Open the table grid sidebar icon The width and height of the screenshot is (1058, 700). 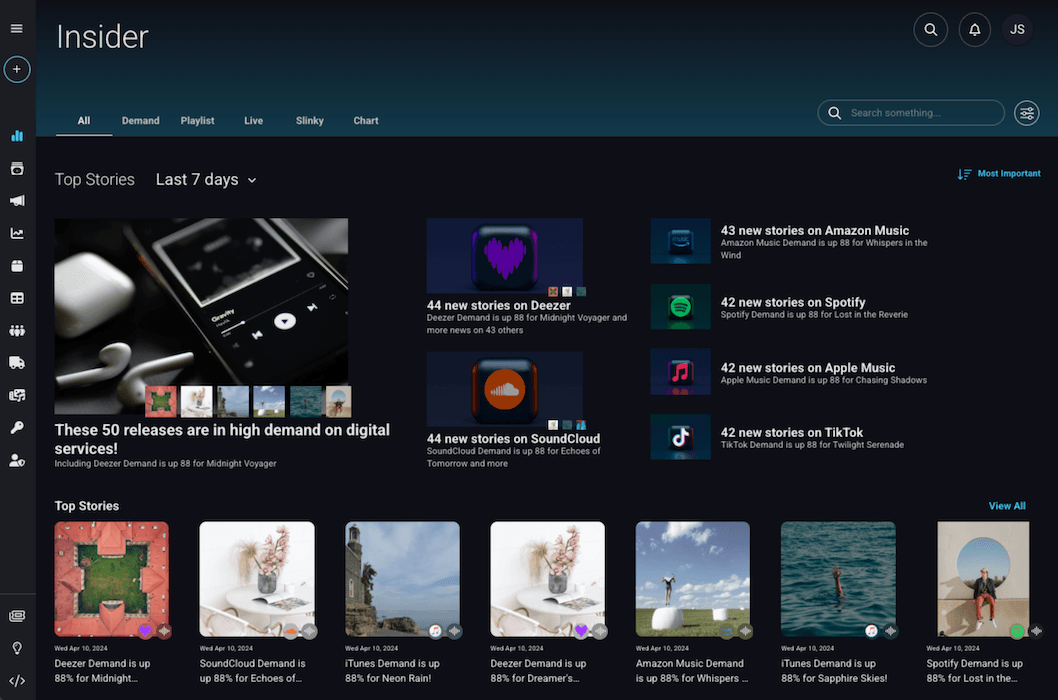pyautogui.click(x=17, y=298)
